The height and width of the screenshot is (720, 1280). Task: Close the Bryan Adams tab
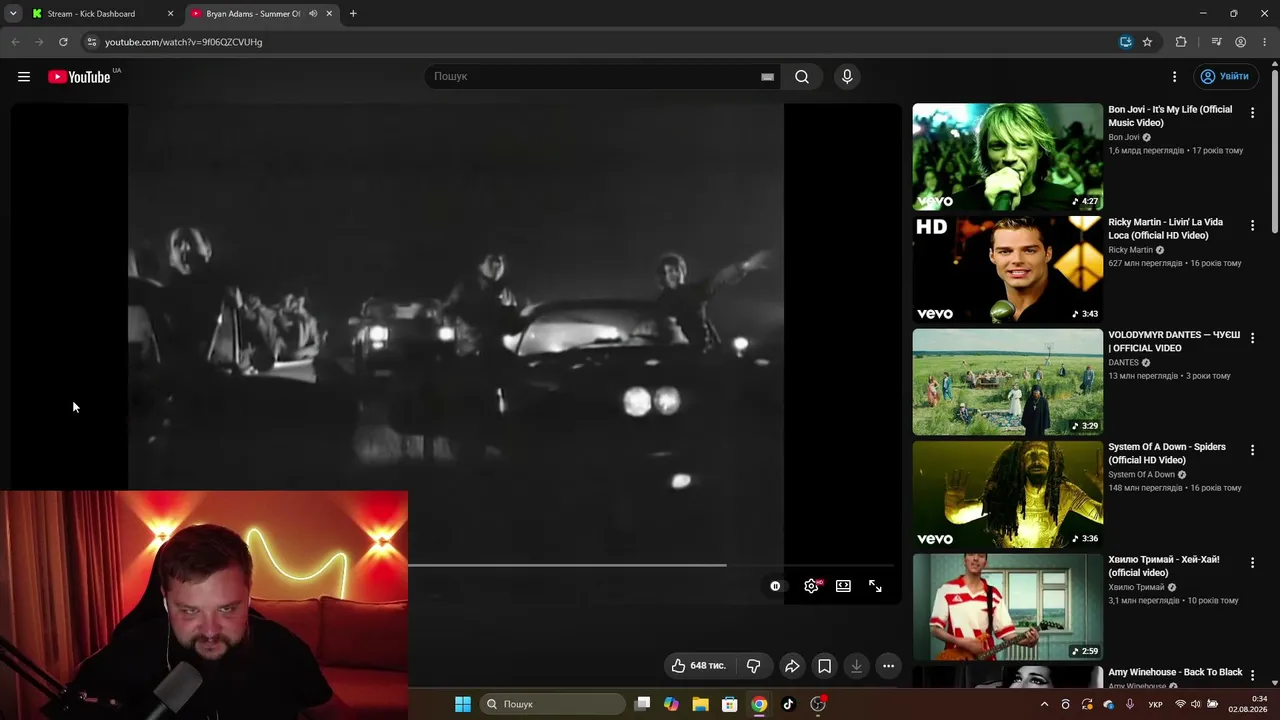click(329, 14)
